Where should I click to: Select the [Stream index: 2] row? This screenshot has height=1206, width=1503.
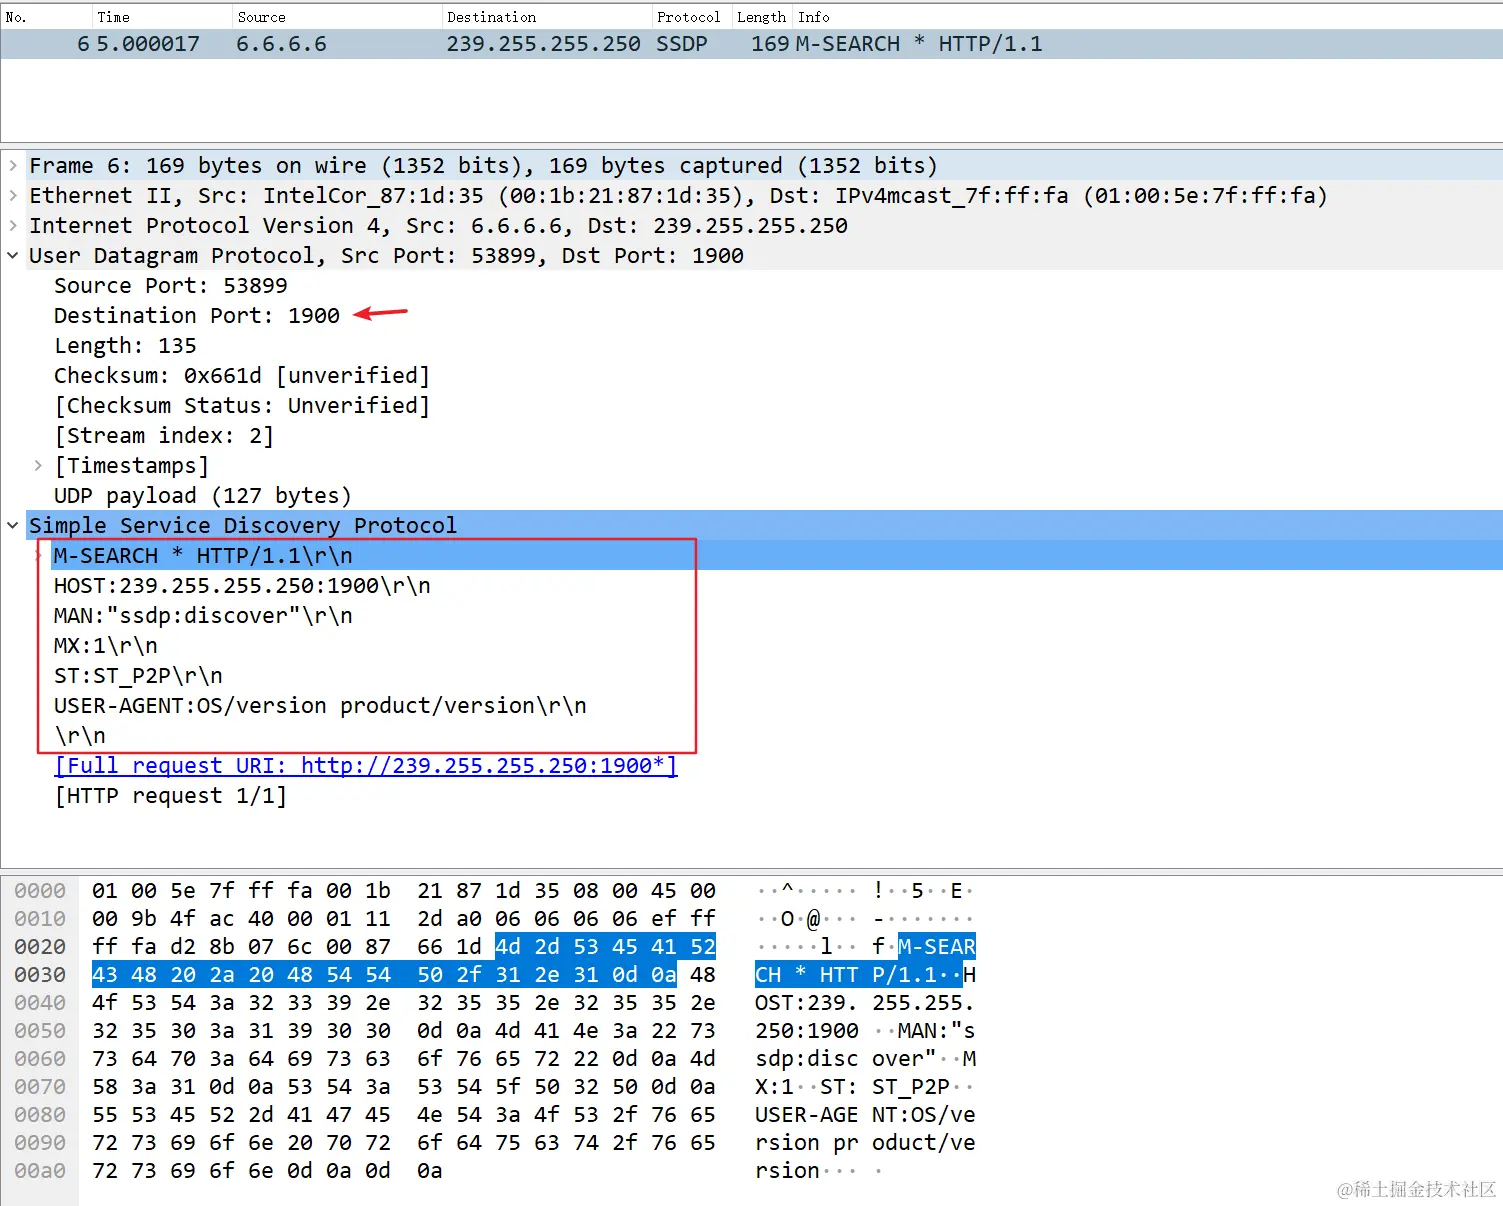click(164, 436)
